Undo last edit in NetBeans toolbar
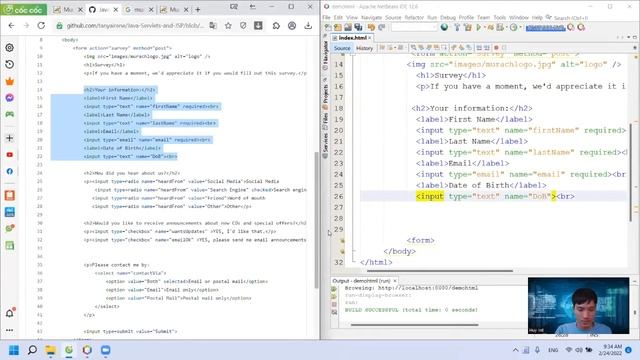The height and width of the screenshot is (360, 640). [x=371, y=27]
